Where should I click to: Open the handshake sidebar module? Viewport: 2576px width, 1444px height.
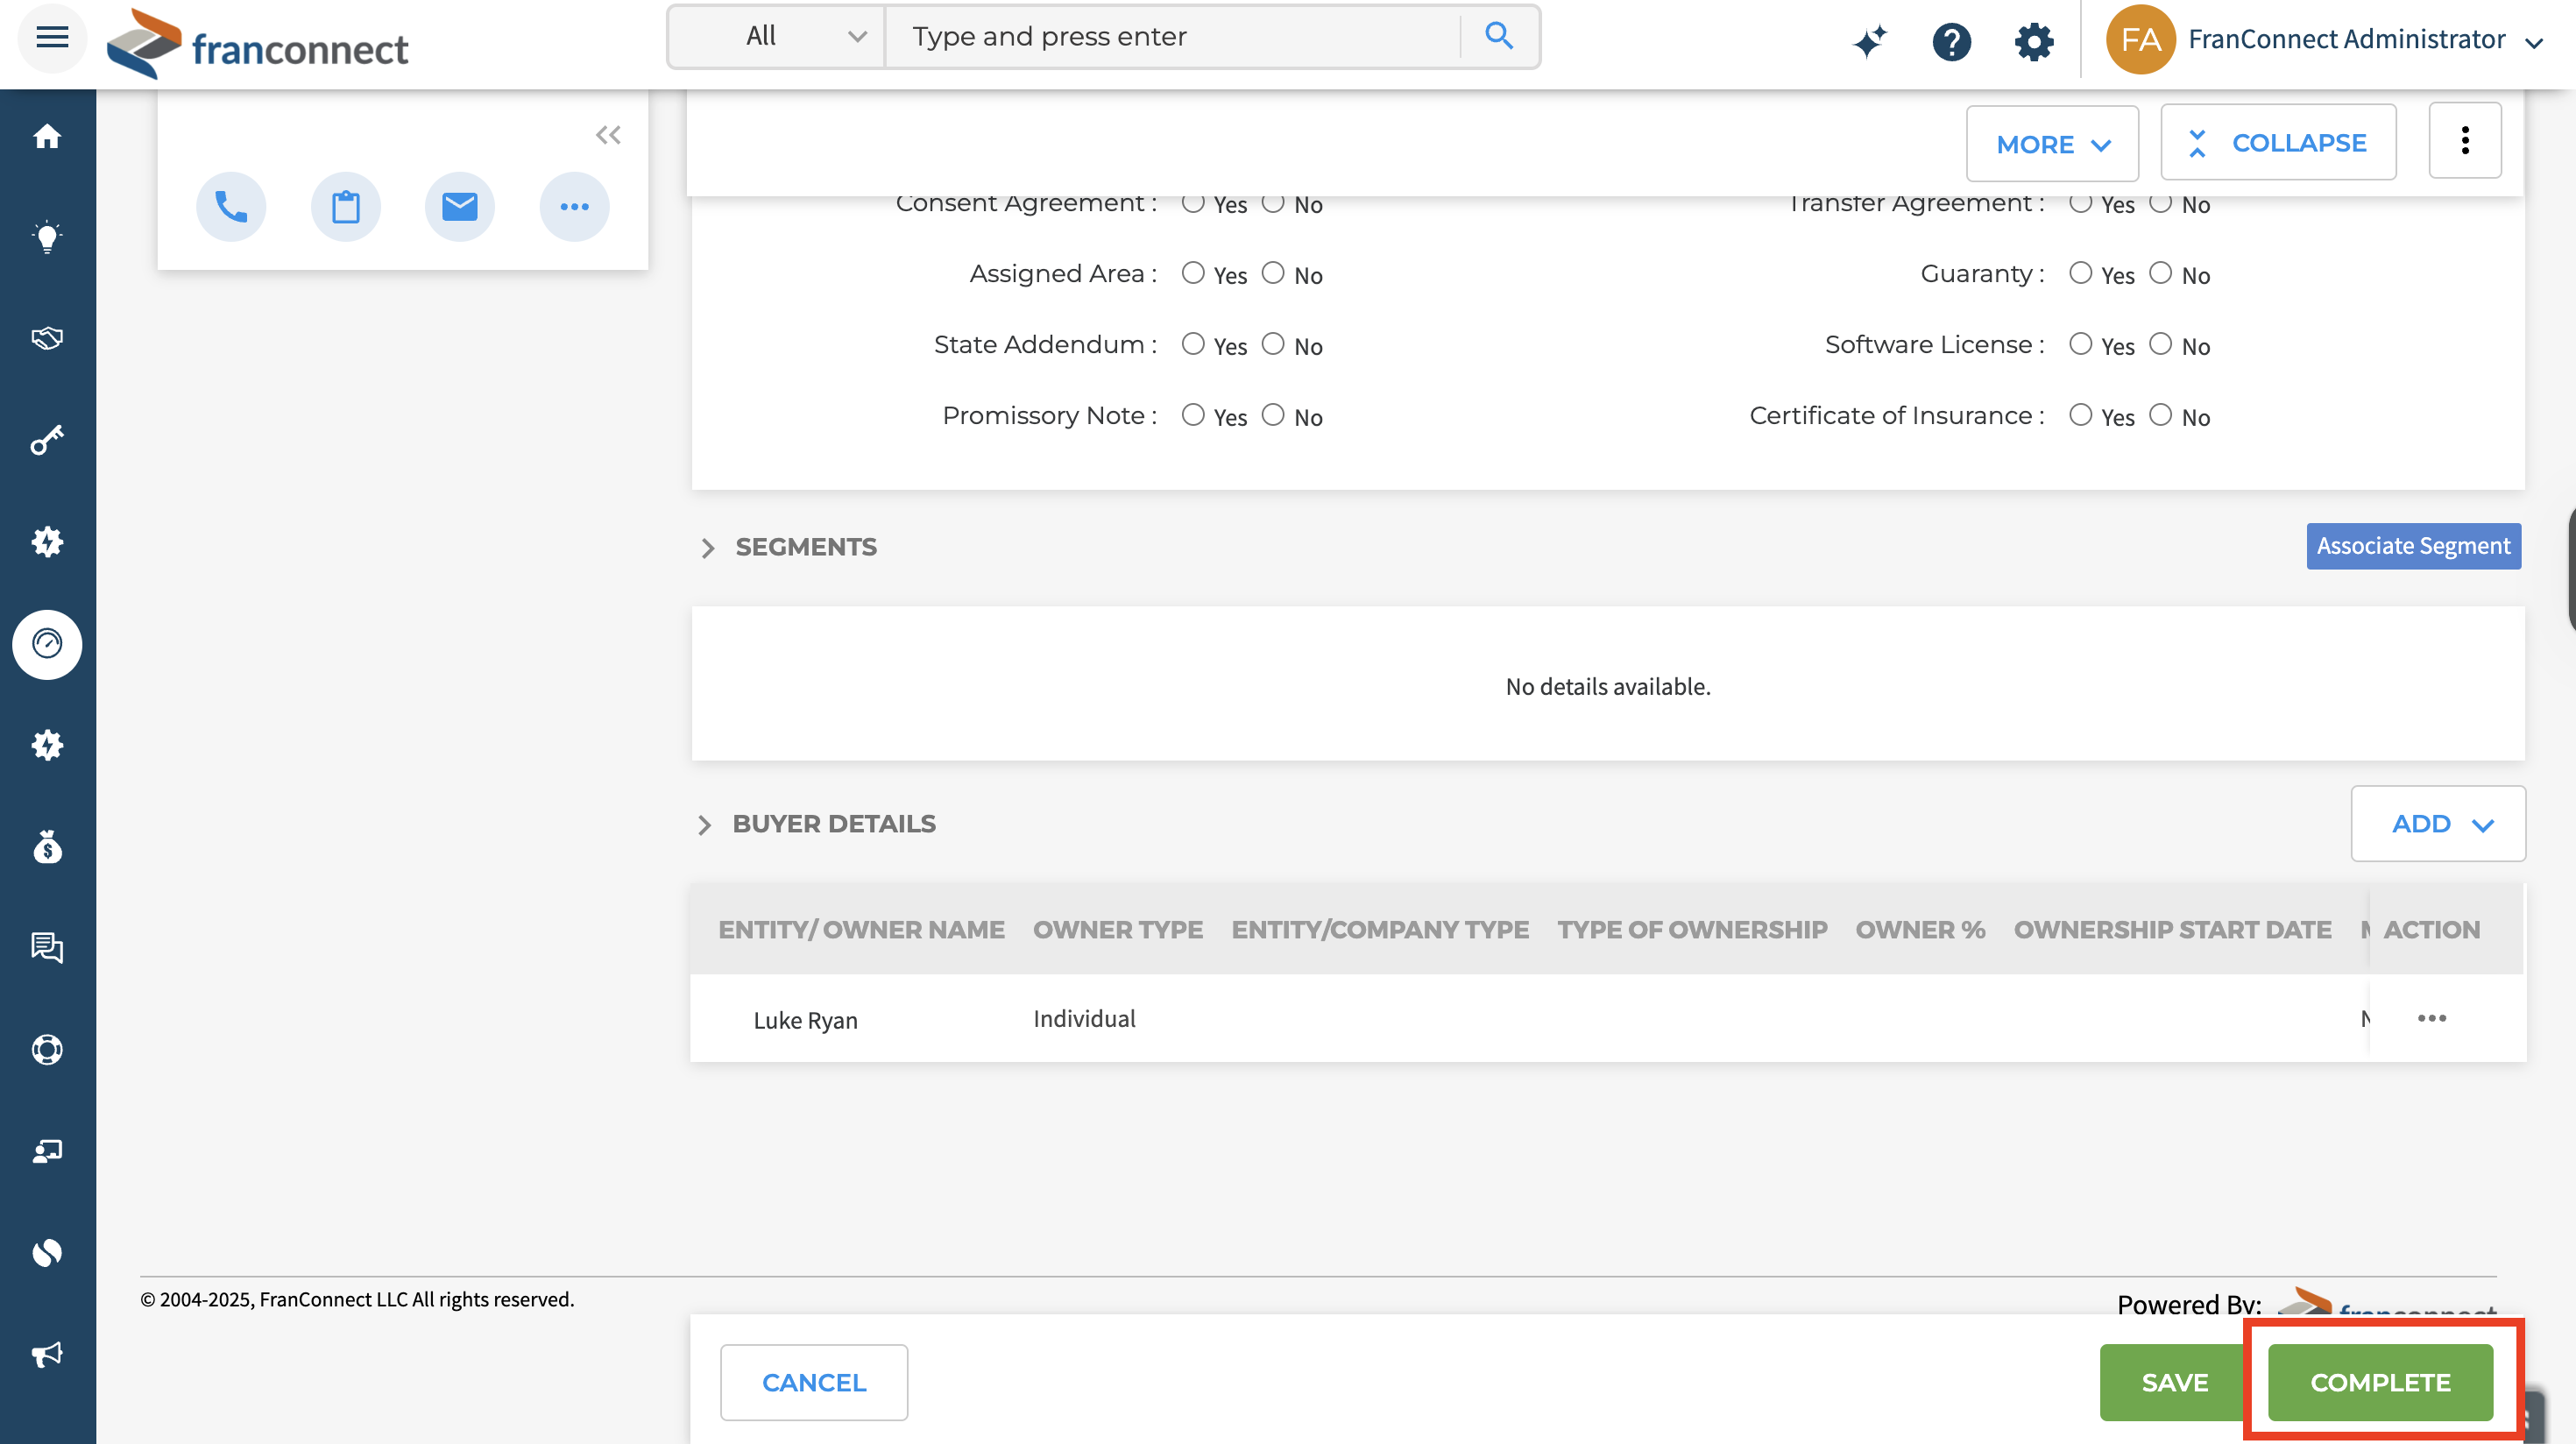[47, 339]
